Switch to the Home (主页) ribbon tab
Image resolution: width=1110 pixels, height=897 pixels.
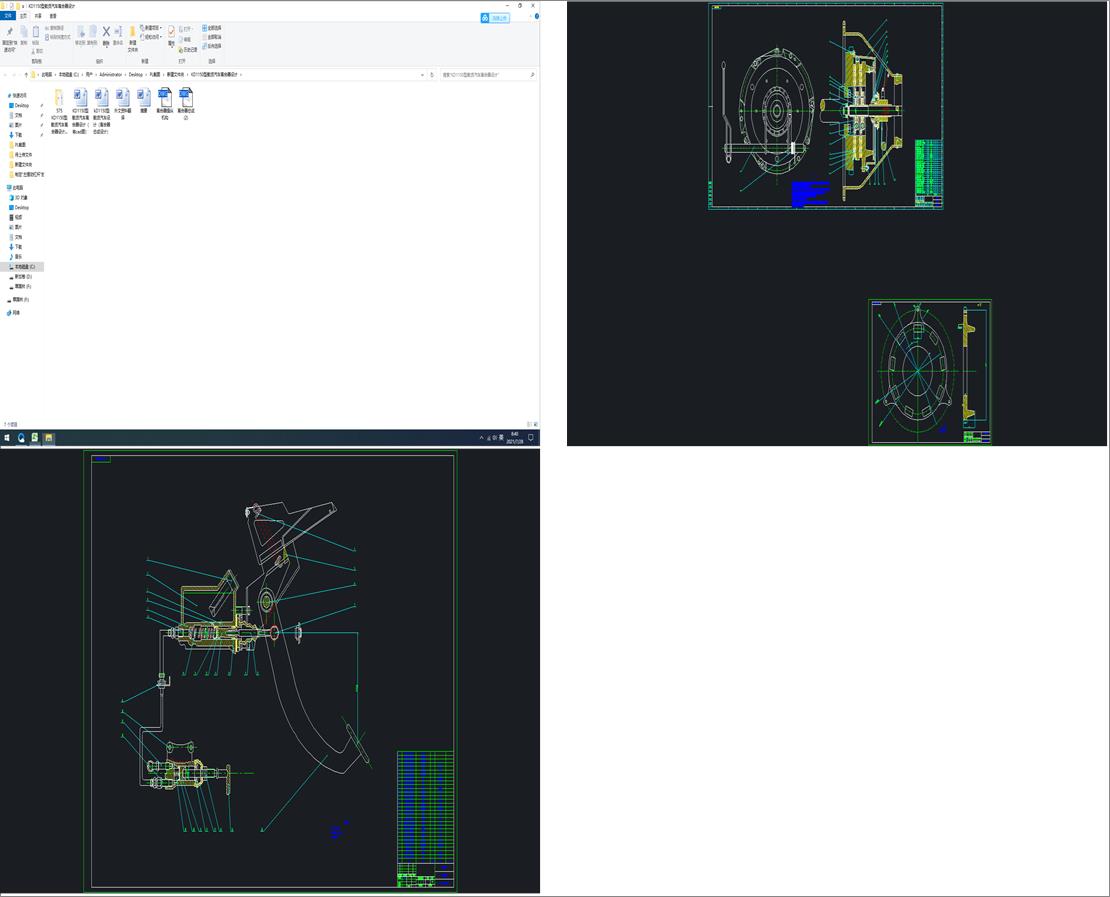(x=23, y=16)
